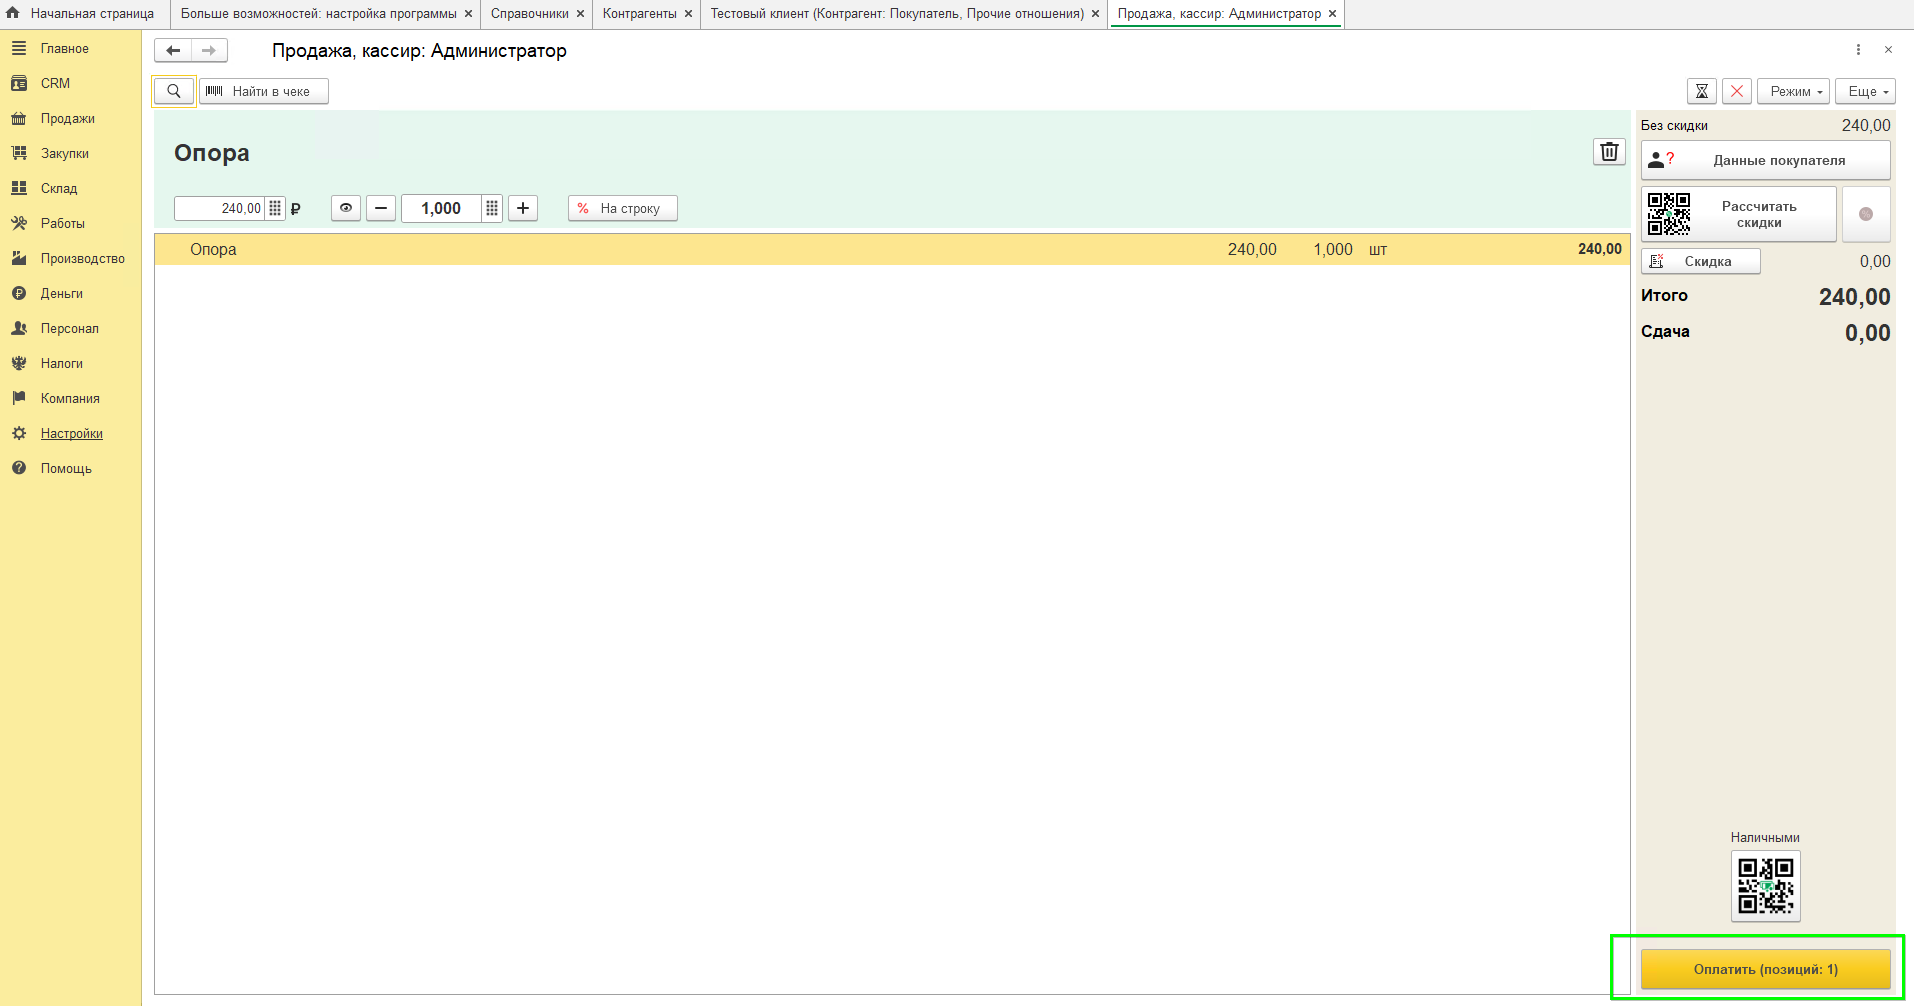Open the three-dots options menu
This screenshot has height=1006, width=1914.
pos(1858,50)
